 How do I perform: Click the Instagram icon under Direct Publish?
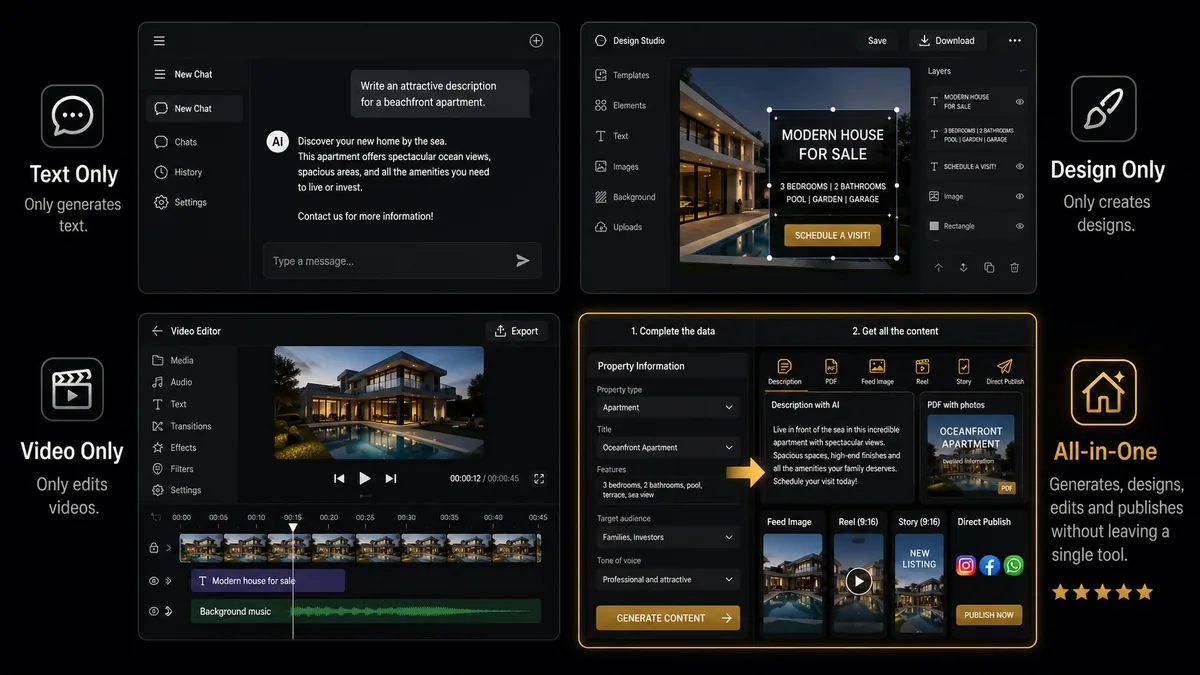pyautogui.click(x=965, y=565)
